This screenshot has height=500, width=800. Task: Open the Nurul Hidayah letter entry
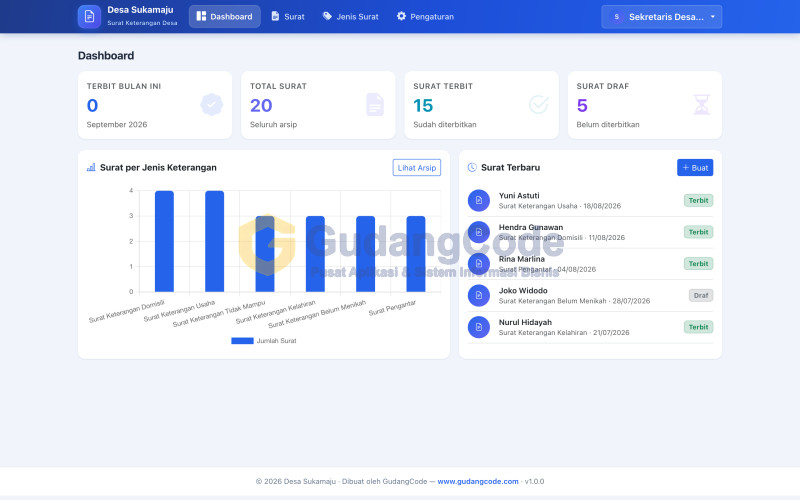[590, 327]
